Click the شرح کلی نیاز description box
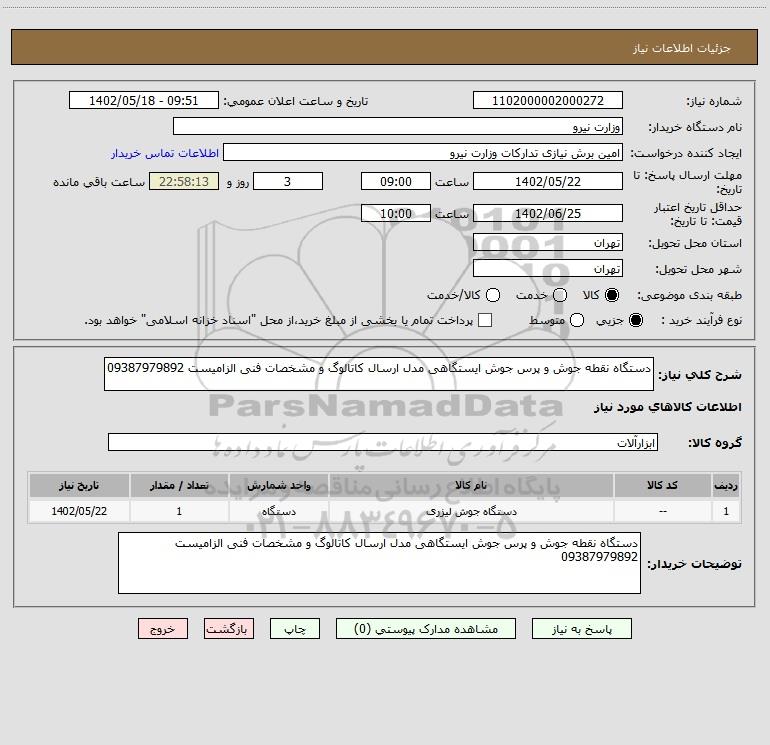Viewport: 770px width, 745px height. pyautogui.click(x=379, y=374)
